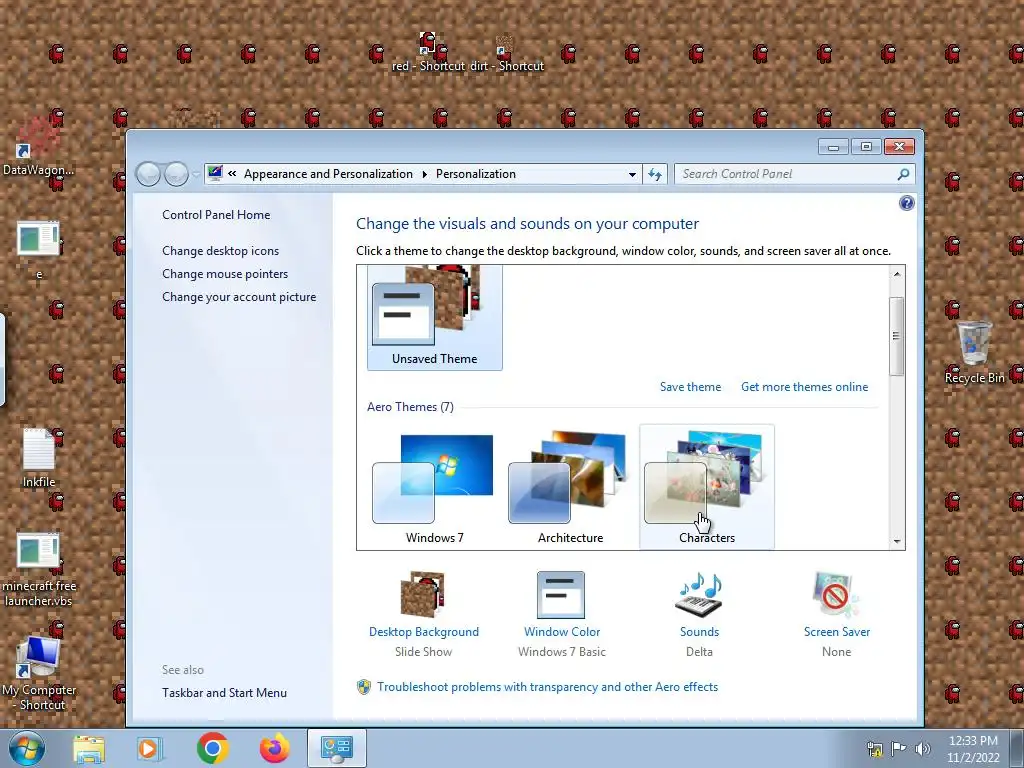Select the Windows 7 theme
This screenshot has height=768, width=1024.
(434, 488)
